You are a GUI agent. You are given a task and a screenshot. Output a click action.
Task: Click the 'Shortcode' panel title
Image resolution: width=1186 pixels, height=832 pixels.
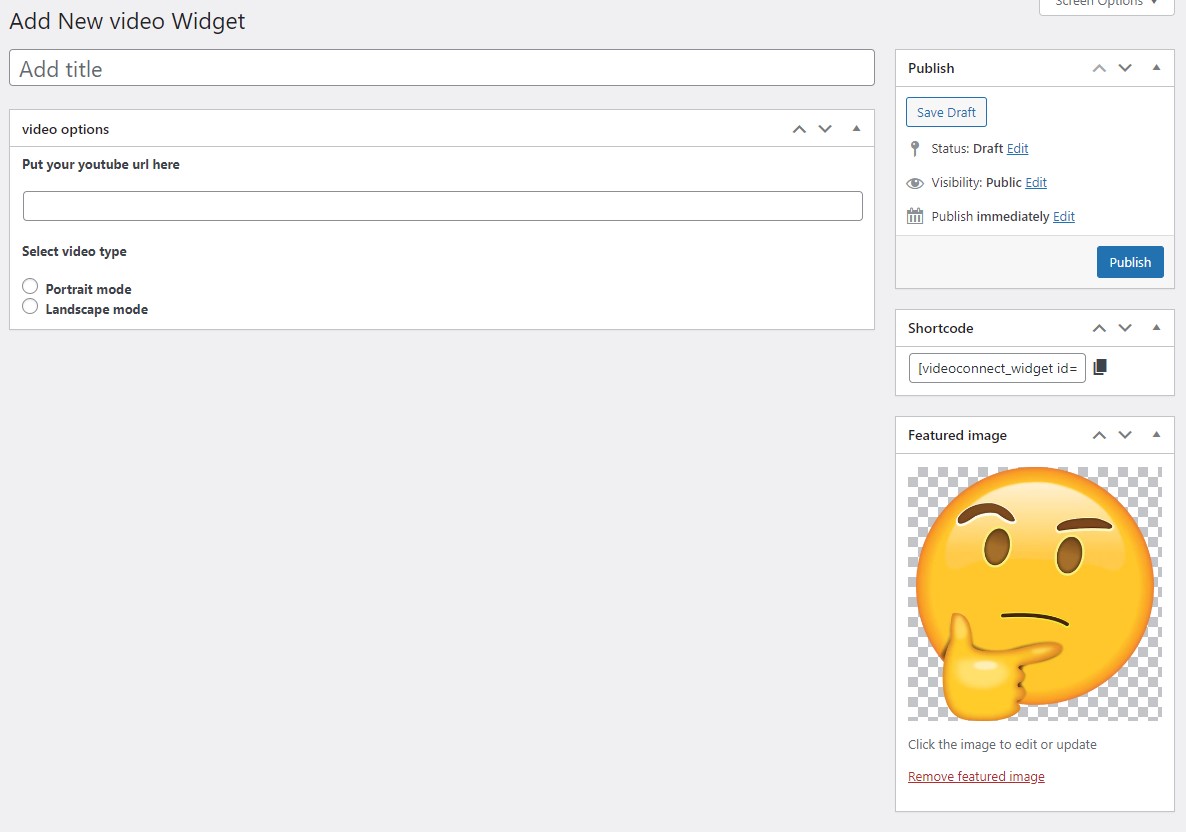coord(940,328)
